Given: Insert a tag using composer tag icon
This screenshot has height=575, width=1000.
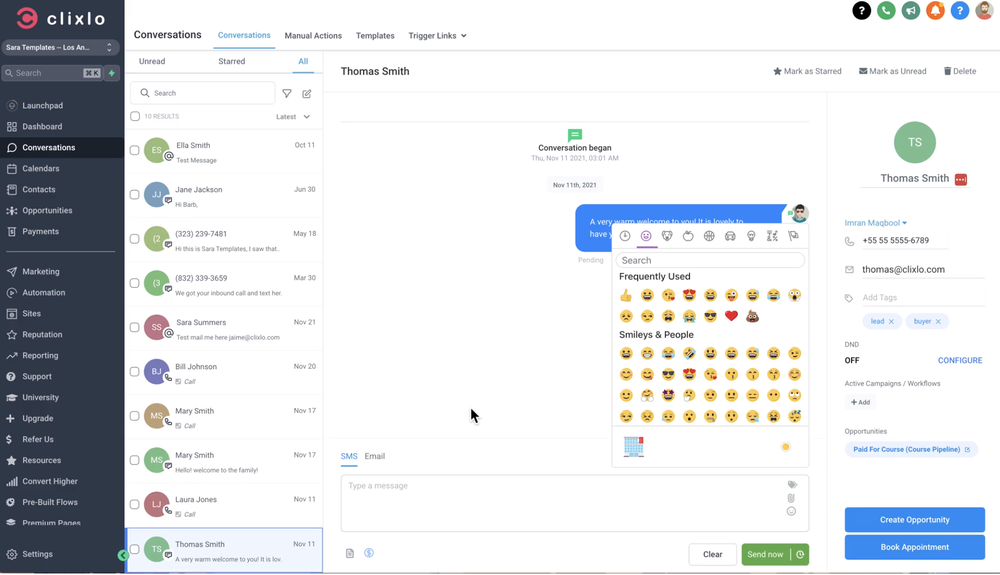Looking at the screenshot, I should point(792,484).
